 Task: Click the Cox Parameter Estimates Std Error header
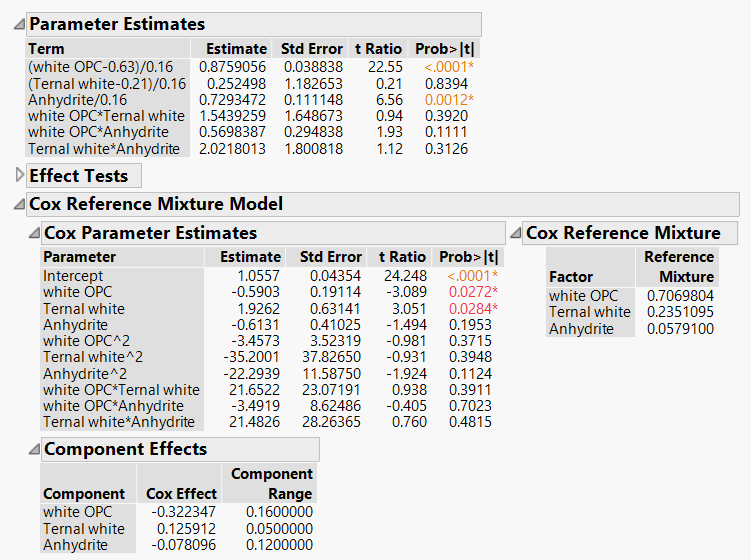click(x=330, y=257)
